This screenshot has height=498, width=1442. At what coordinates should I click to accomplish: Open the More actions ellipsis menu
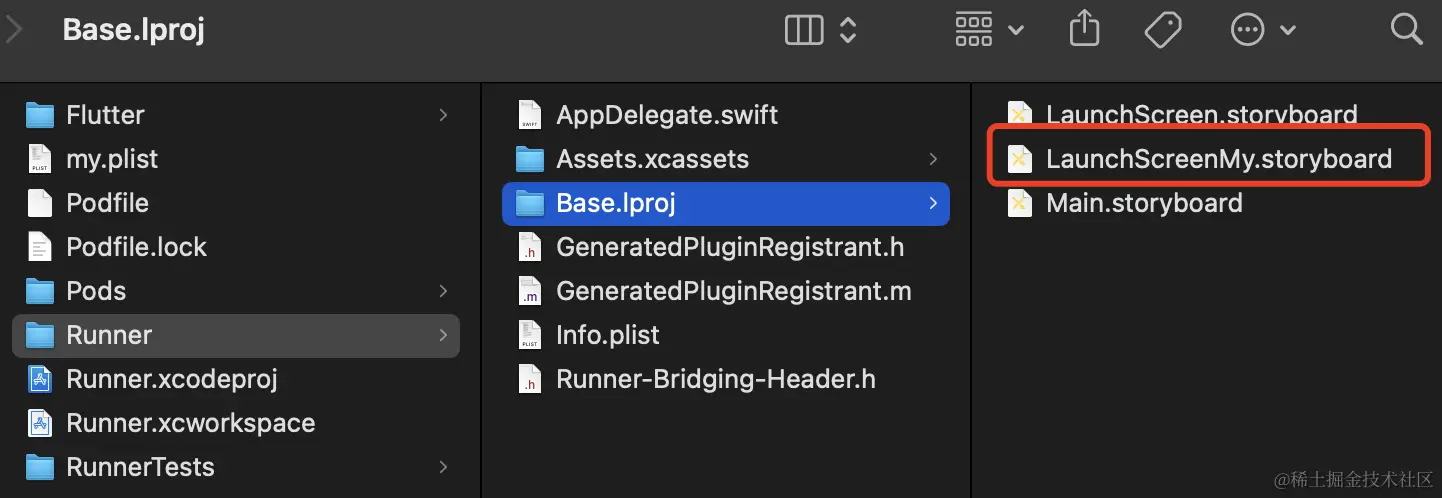click(x=1262, y=30)
